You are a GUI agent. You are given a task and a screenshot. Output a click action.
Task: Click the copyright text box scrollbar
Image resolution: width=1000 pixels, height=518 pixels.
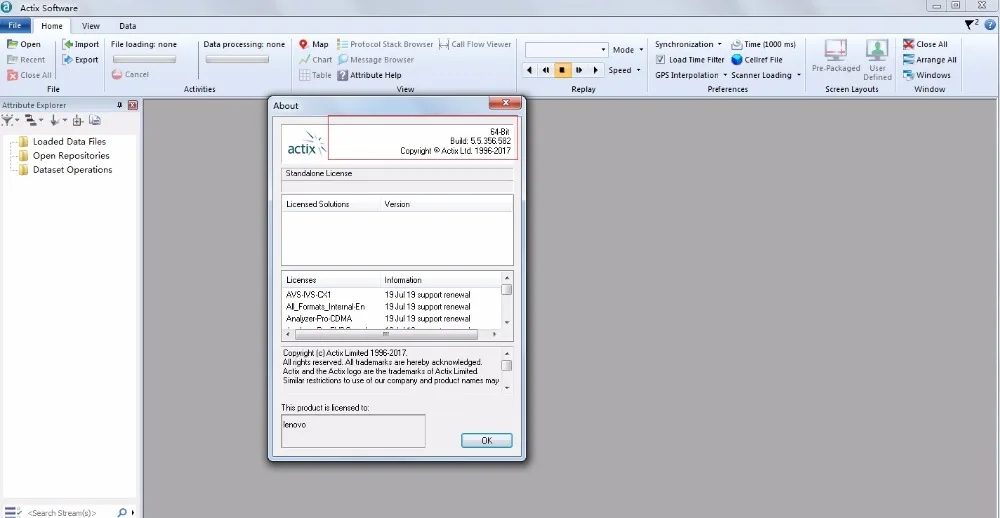point(506,369)
